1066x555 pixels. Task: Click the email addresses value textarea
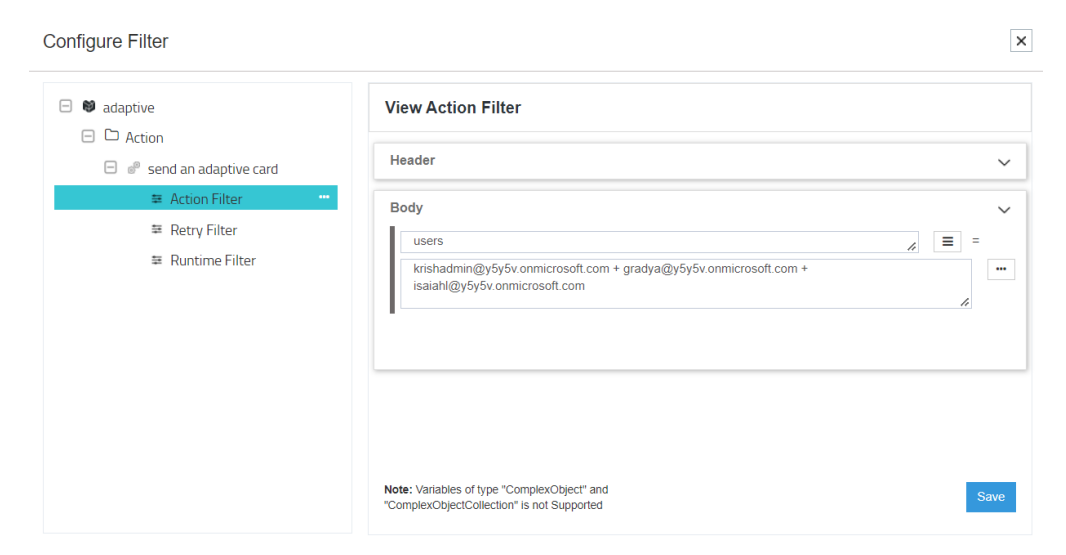click(685, 284)
